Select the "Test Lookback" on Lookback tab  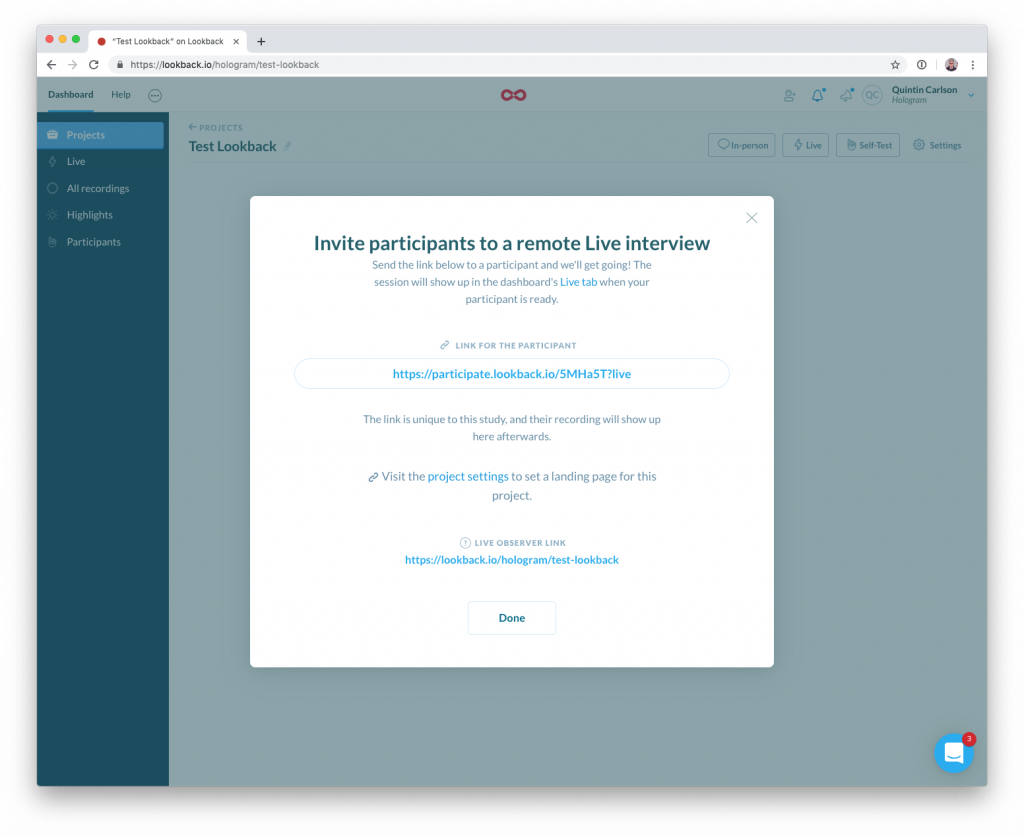pyautogui.click(x=167, y=41)
